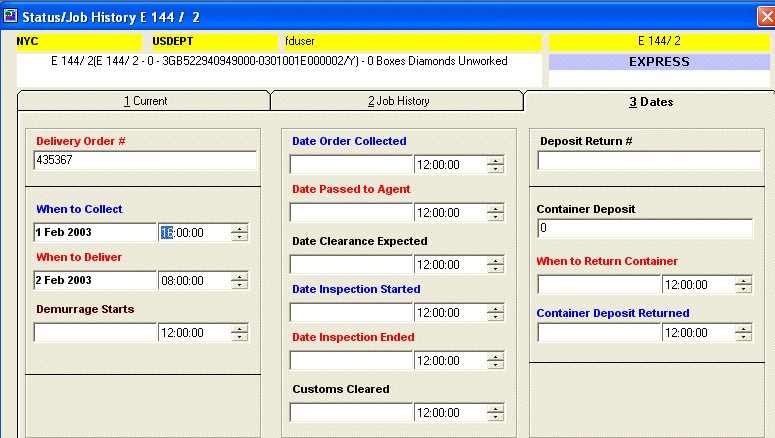Viewport: 775px width, 438px height.
Task: Click the EXPRESS status label
Action: tap(659, 62)
